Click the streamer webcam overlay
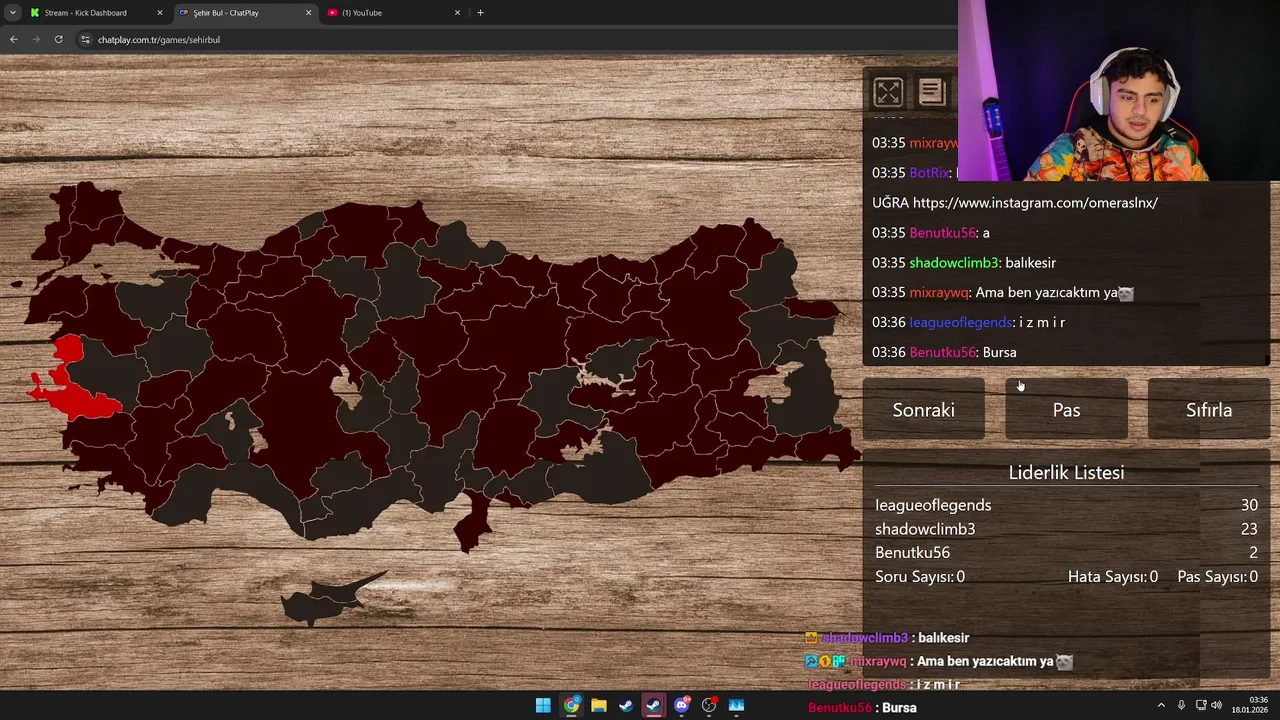The width and height of the screenshot is (1280, 720). point(1119,90)
